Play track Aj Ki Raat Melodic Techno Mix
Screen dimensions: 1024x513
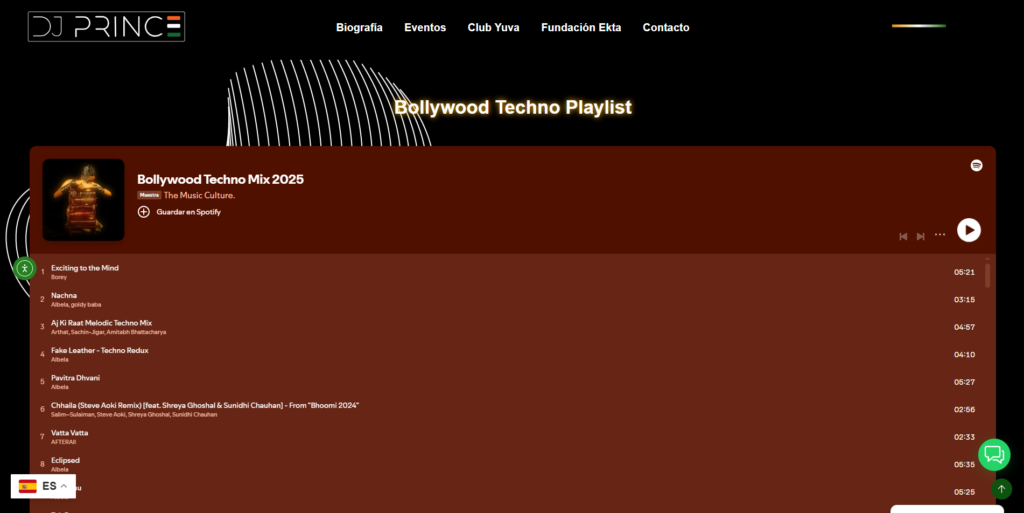pyautogui.click(x=513, y=327)
